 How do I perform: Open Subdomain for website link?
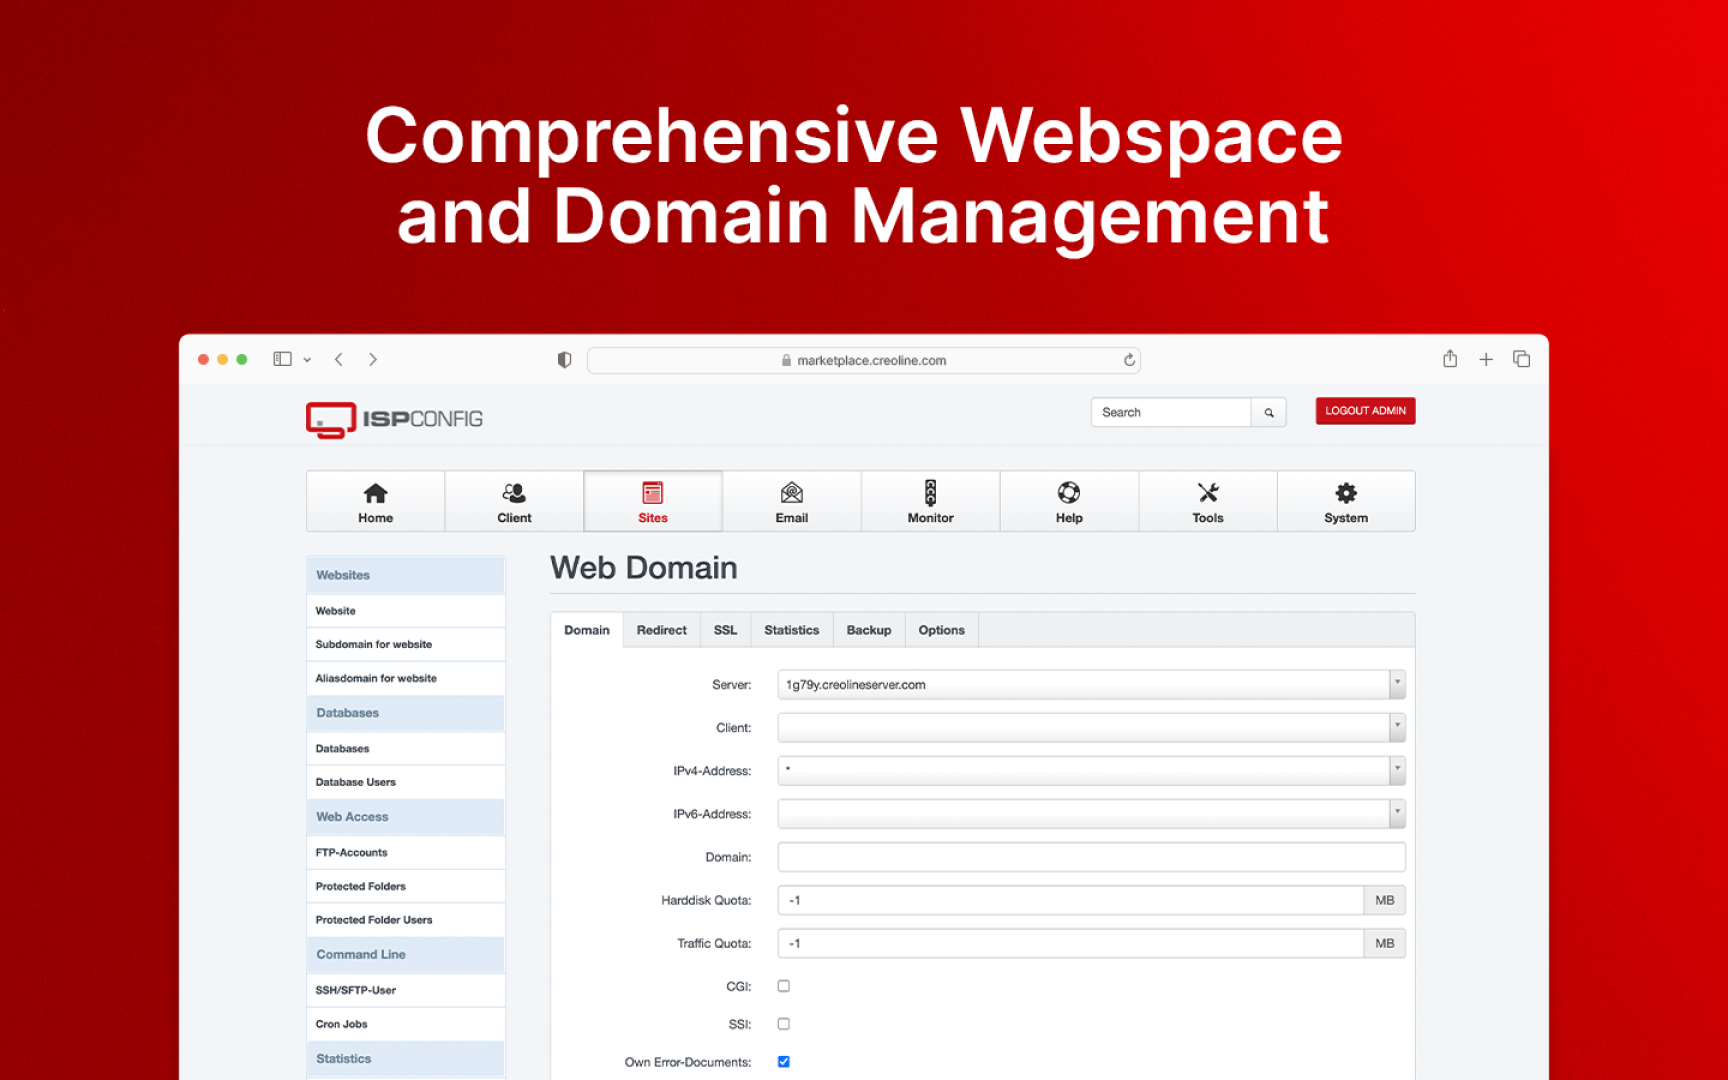coord(374,645)
